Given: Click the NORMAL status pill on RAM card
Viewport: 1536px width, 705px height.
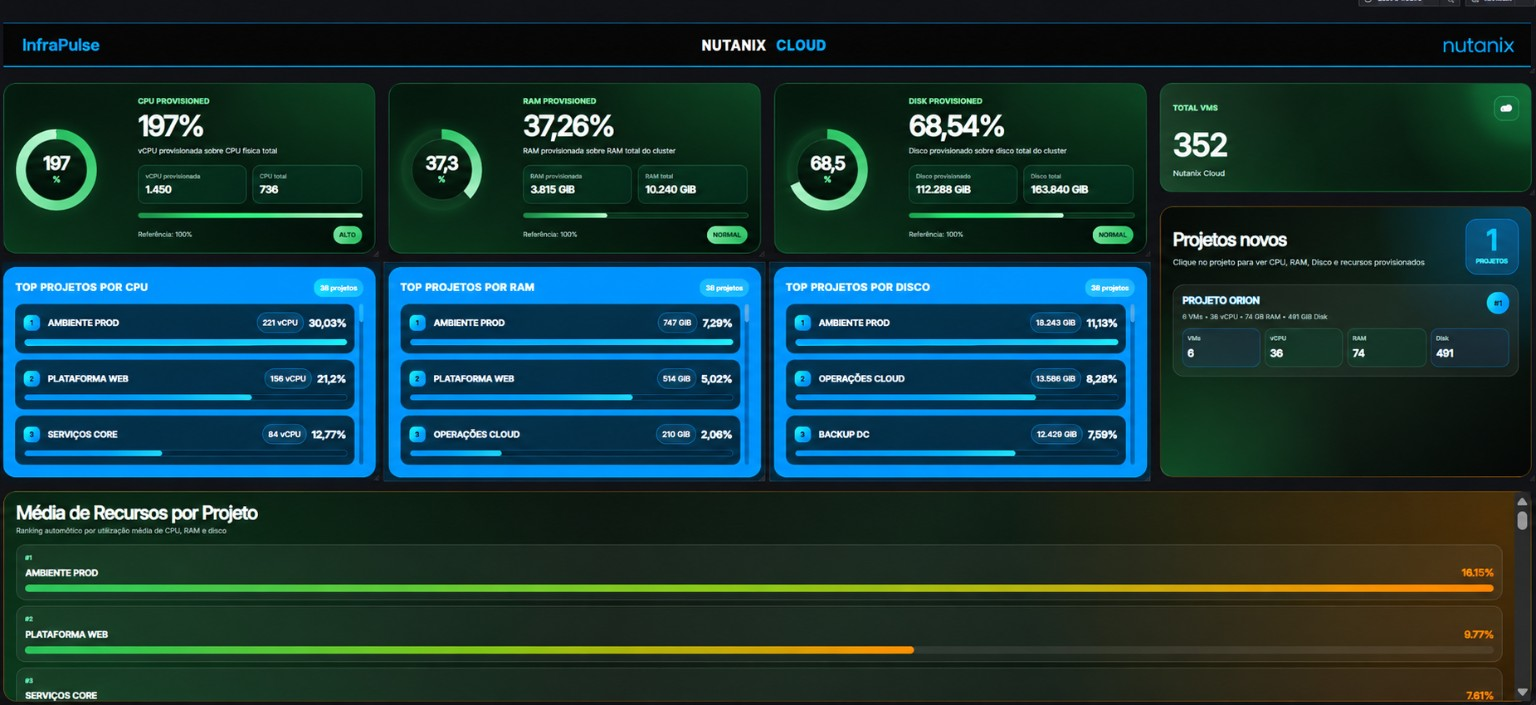Looking at the screenshot, I should point(727,235).
